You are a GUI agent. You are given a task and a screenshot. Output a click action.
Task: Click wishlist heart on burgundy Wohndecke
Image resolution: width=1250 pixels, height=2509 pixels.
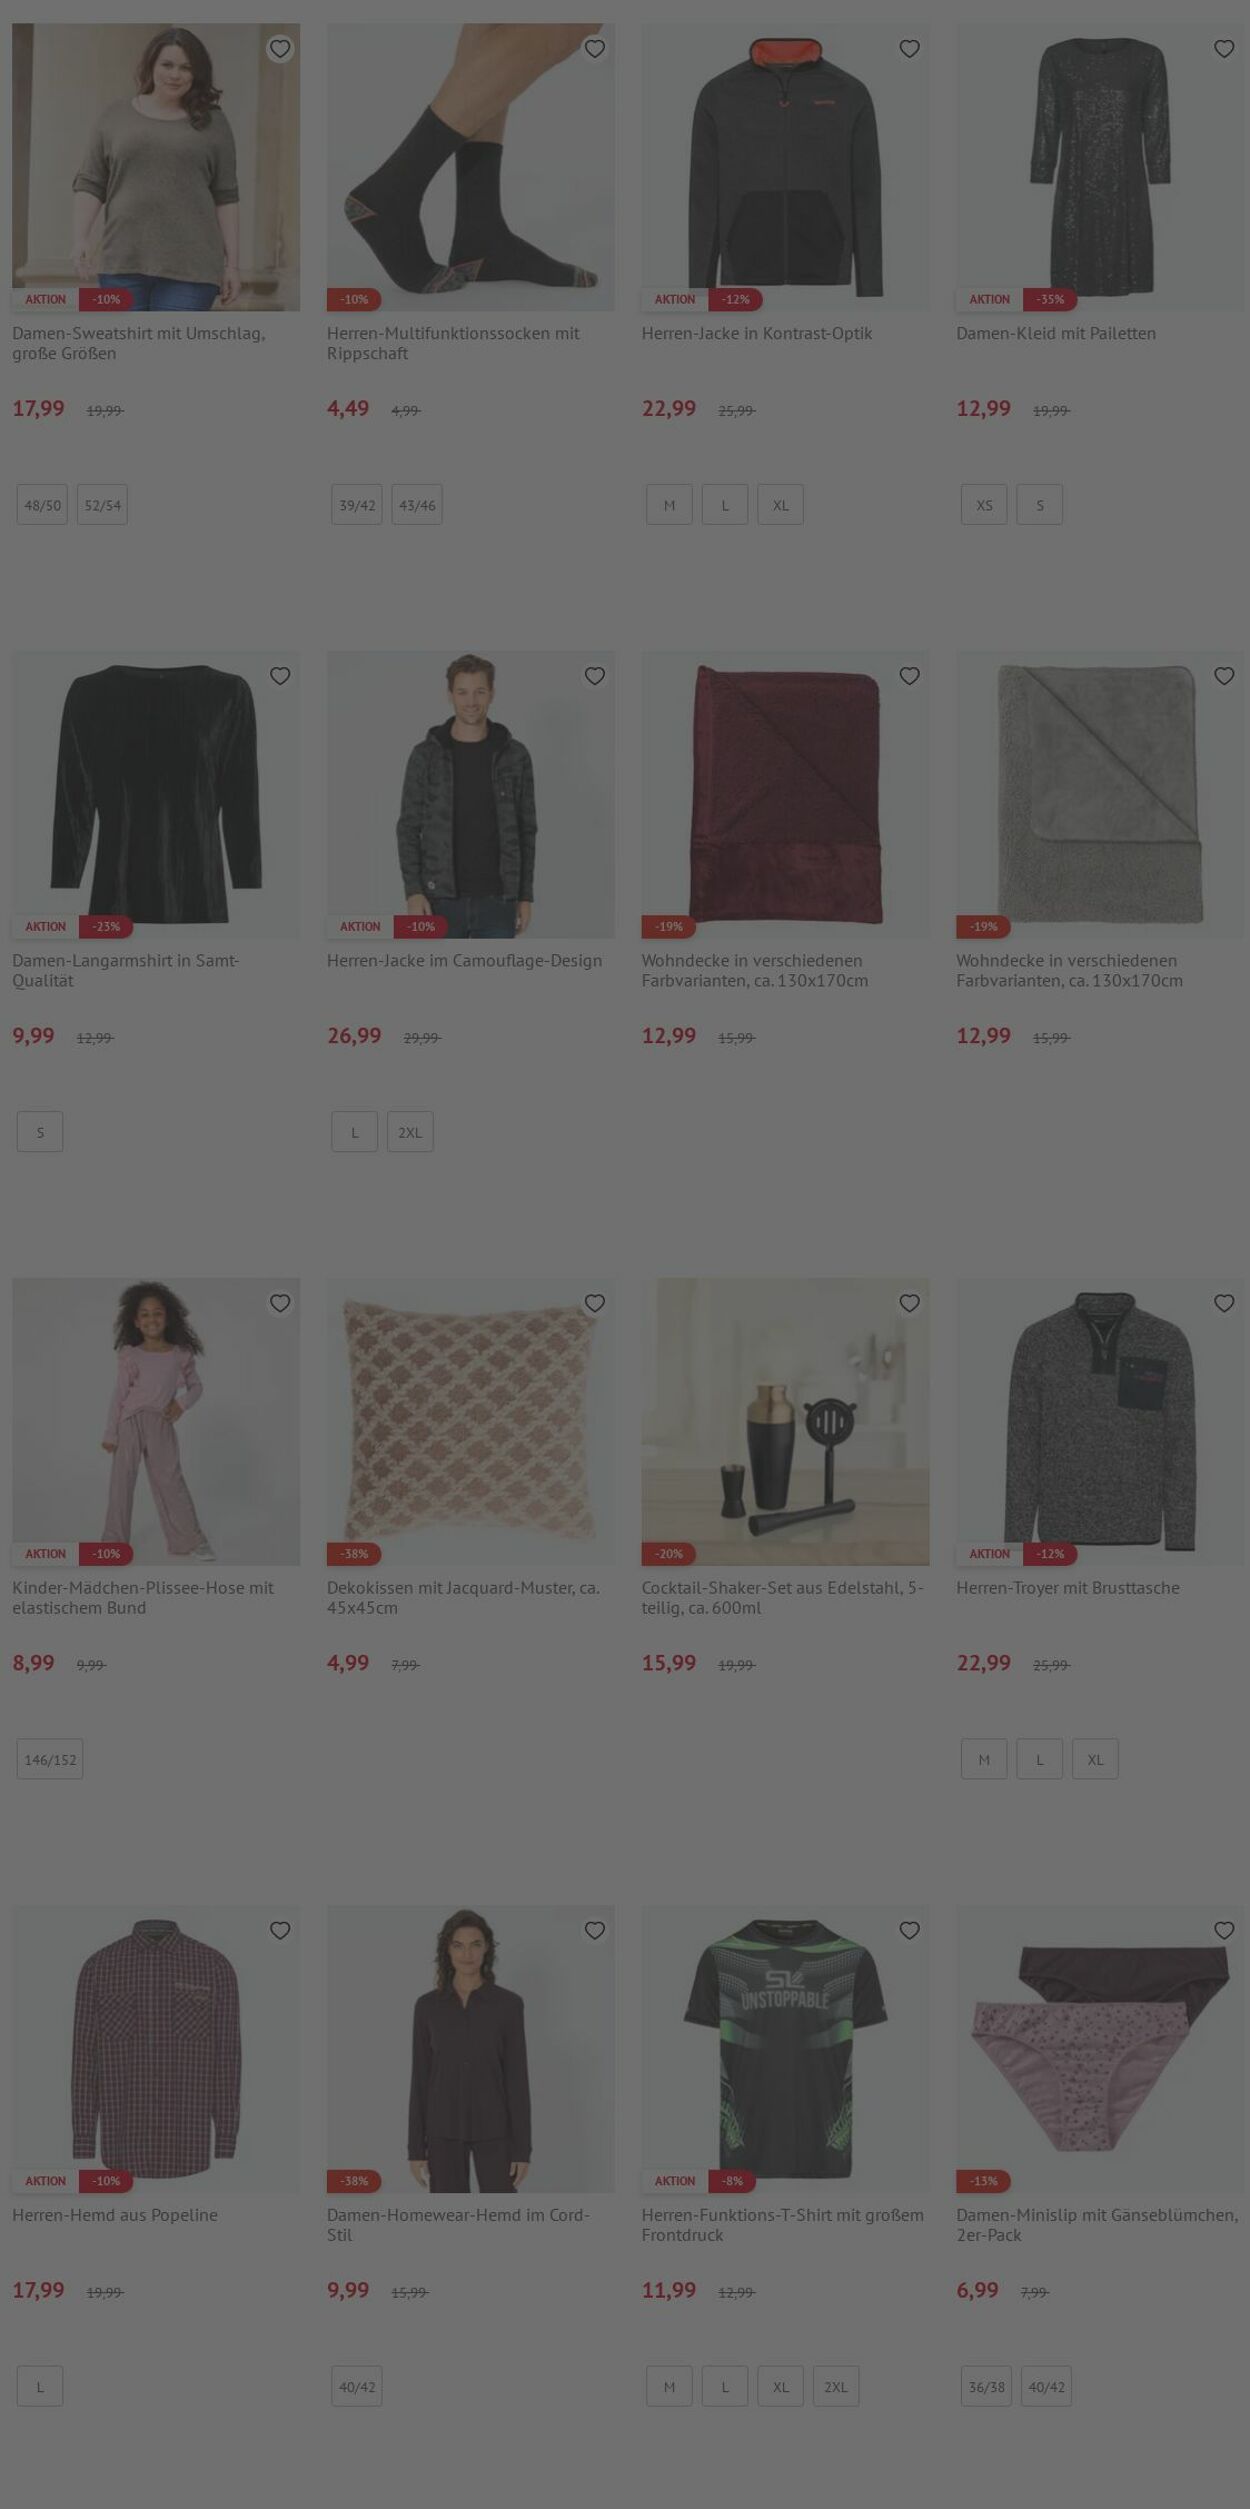pos(909,676)
